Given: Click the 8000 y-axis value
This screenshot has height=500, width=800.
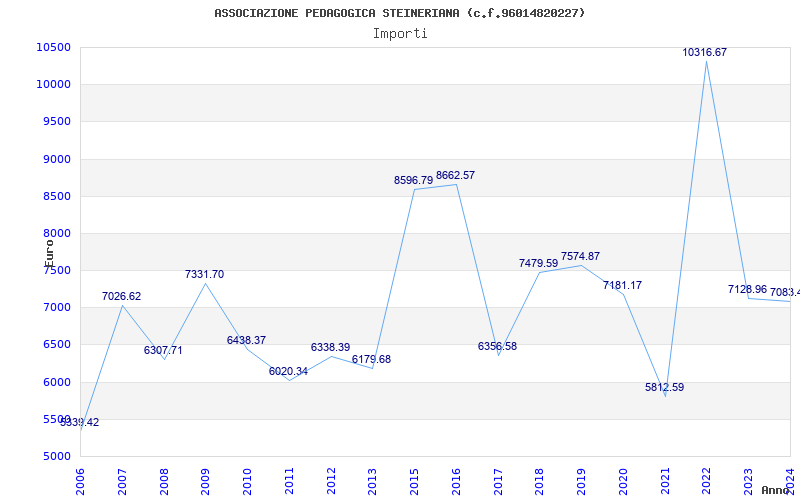Looking at the screenshot, I should click(56, 233).
